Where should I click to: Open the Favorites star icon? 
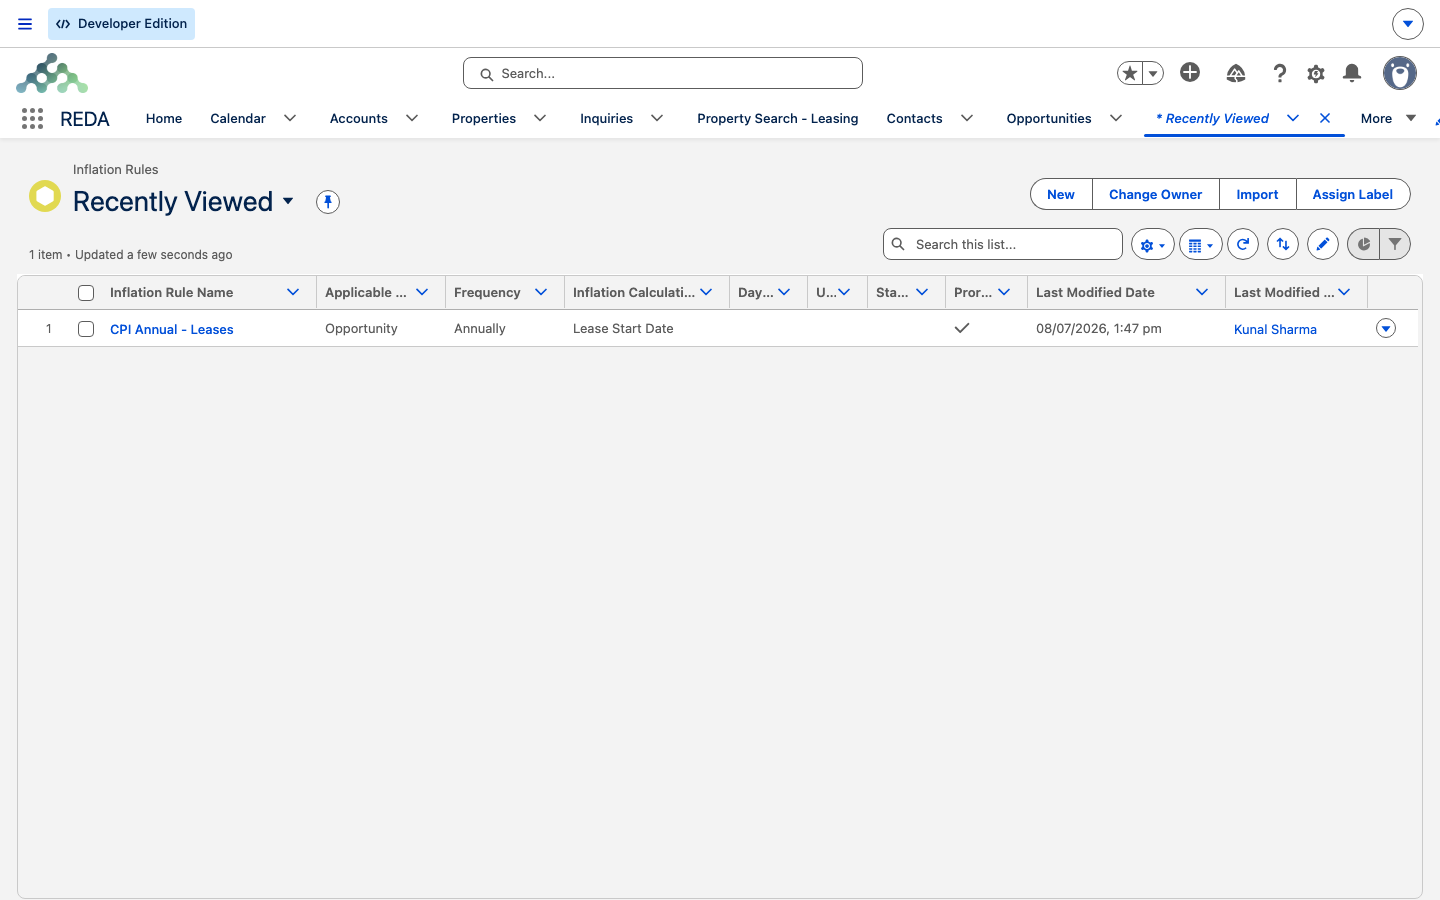click(x=1130, y=73)
